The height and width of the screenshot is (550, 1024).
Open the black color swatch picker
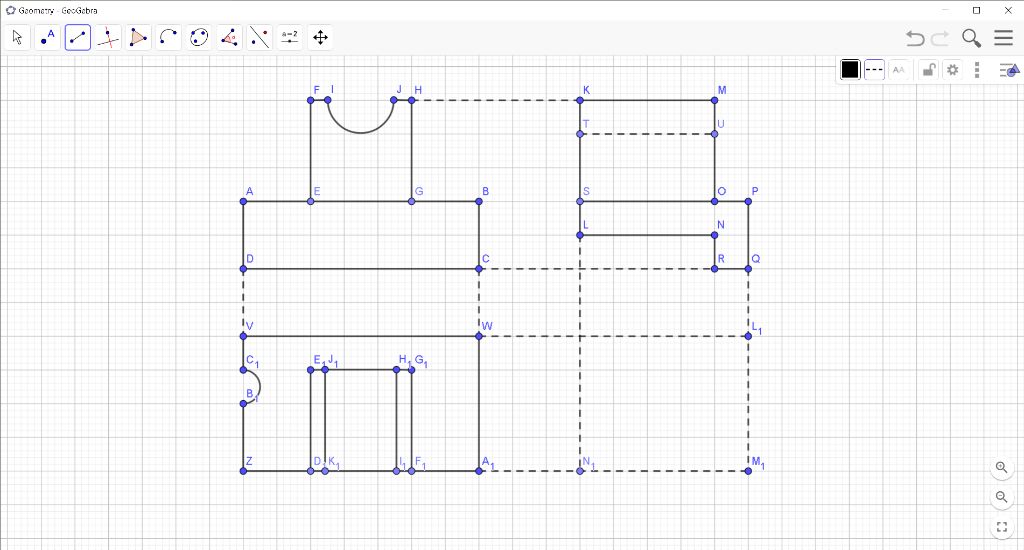coord(850,69)
